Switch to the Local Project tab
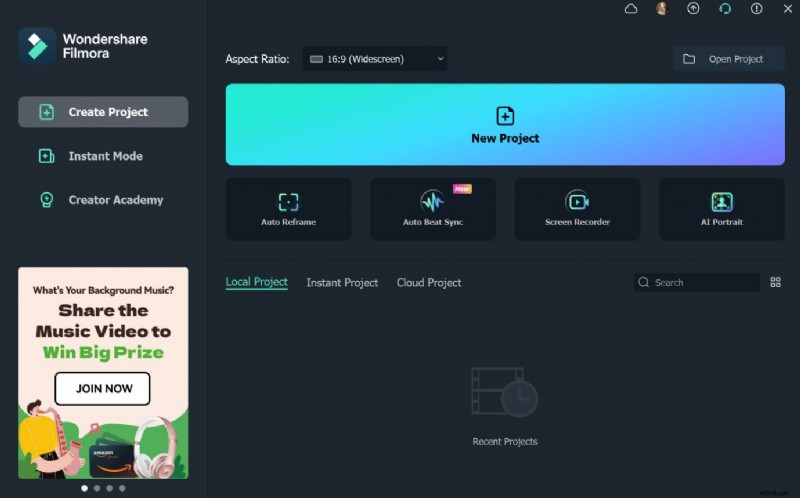The width and height of the screenshot is (800, 498). pyautogui.click(x=257, y=282)
